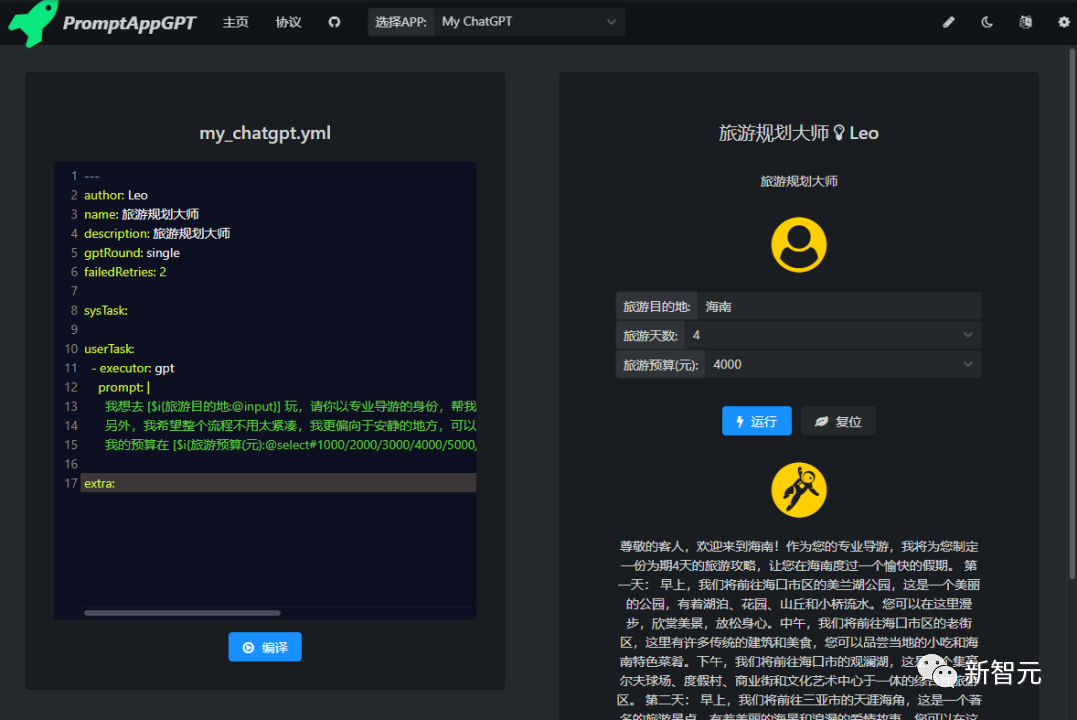Click the robot assistant icon
This screenshot has width=1077, height=720.
[x=798, y=489]
